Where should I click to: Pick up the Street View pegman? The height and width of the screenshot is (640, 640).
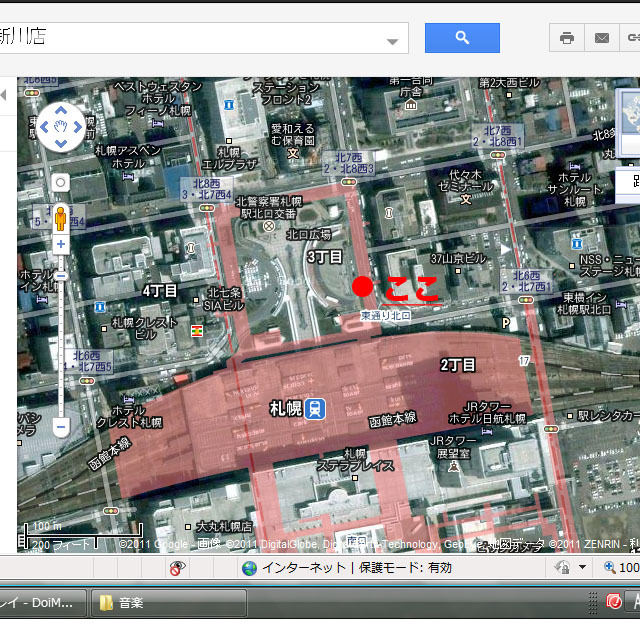coord(61,216)
